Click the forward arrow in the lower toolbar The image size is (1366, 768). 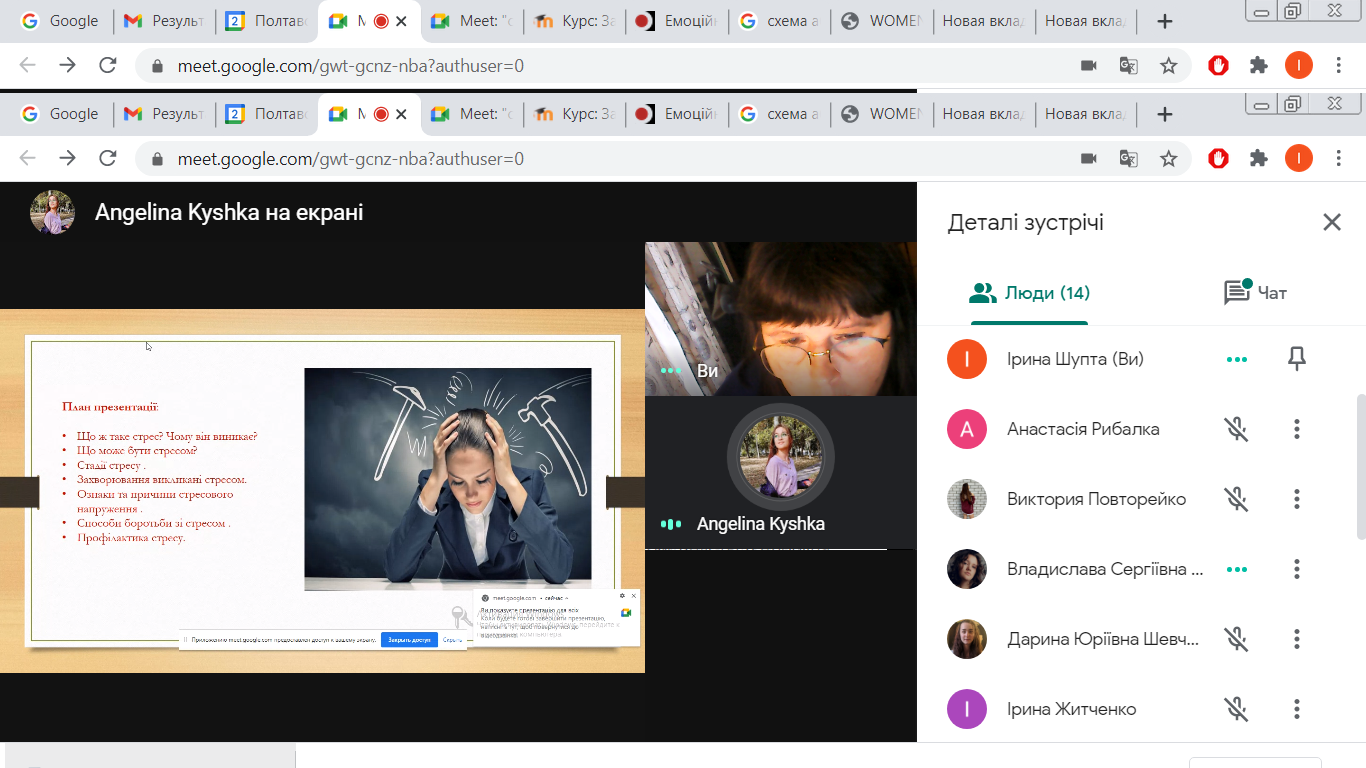pos(67,158)
